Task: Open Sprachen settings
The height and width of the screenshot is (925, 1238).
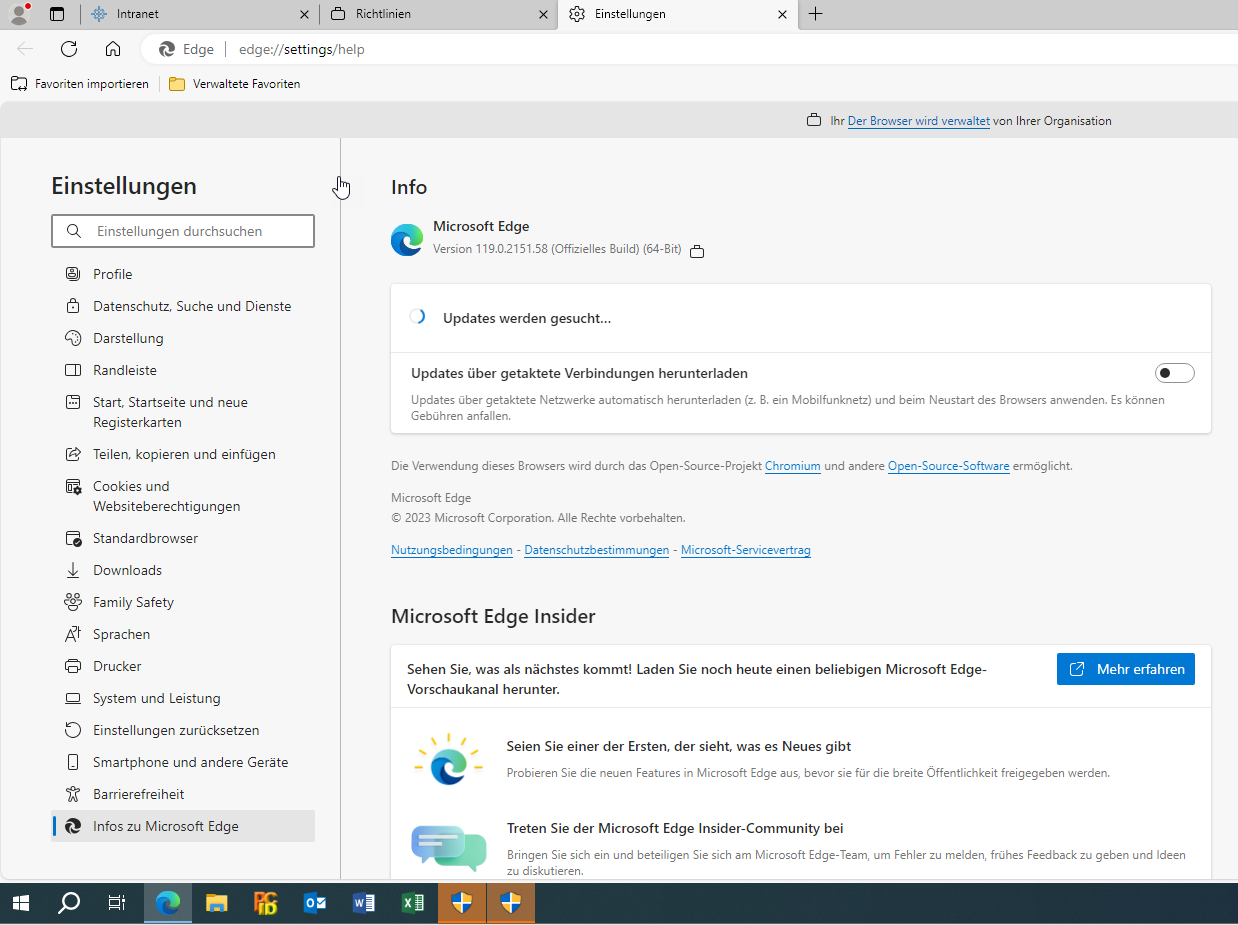Action: tap(183, 634)
